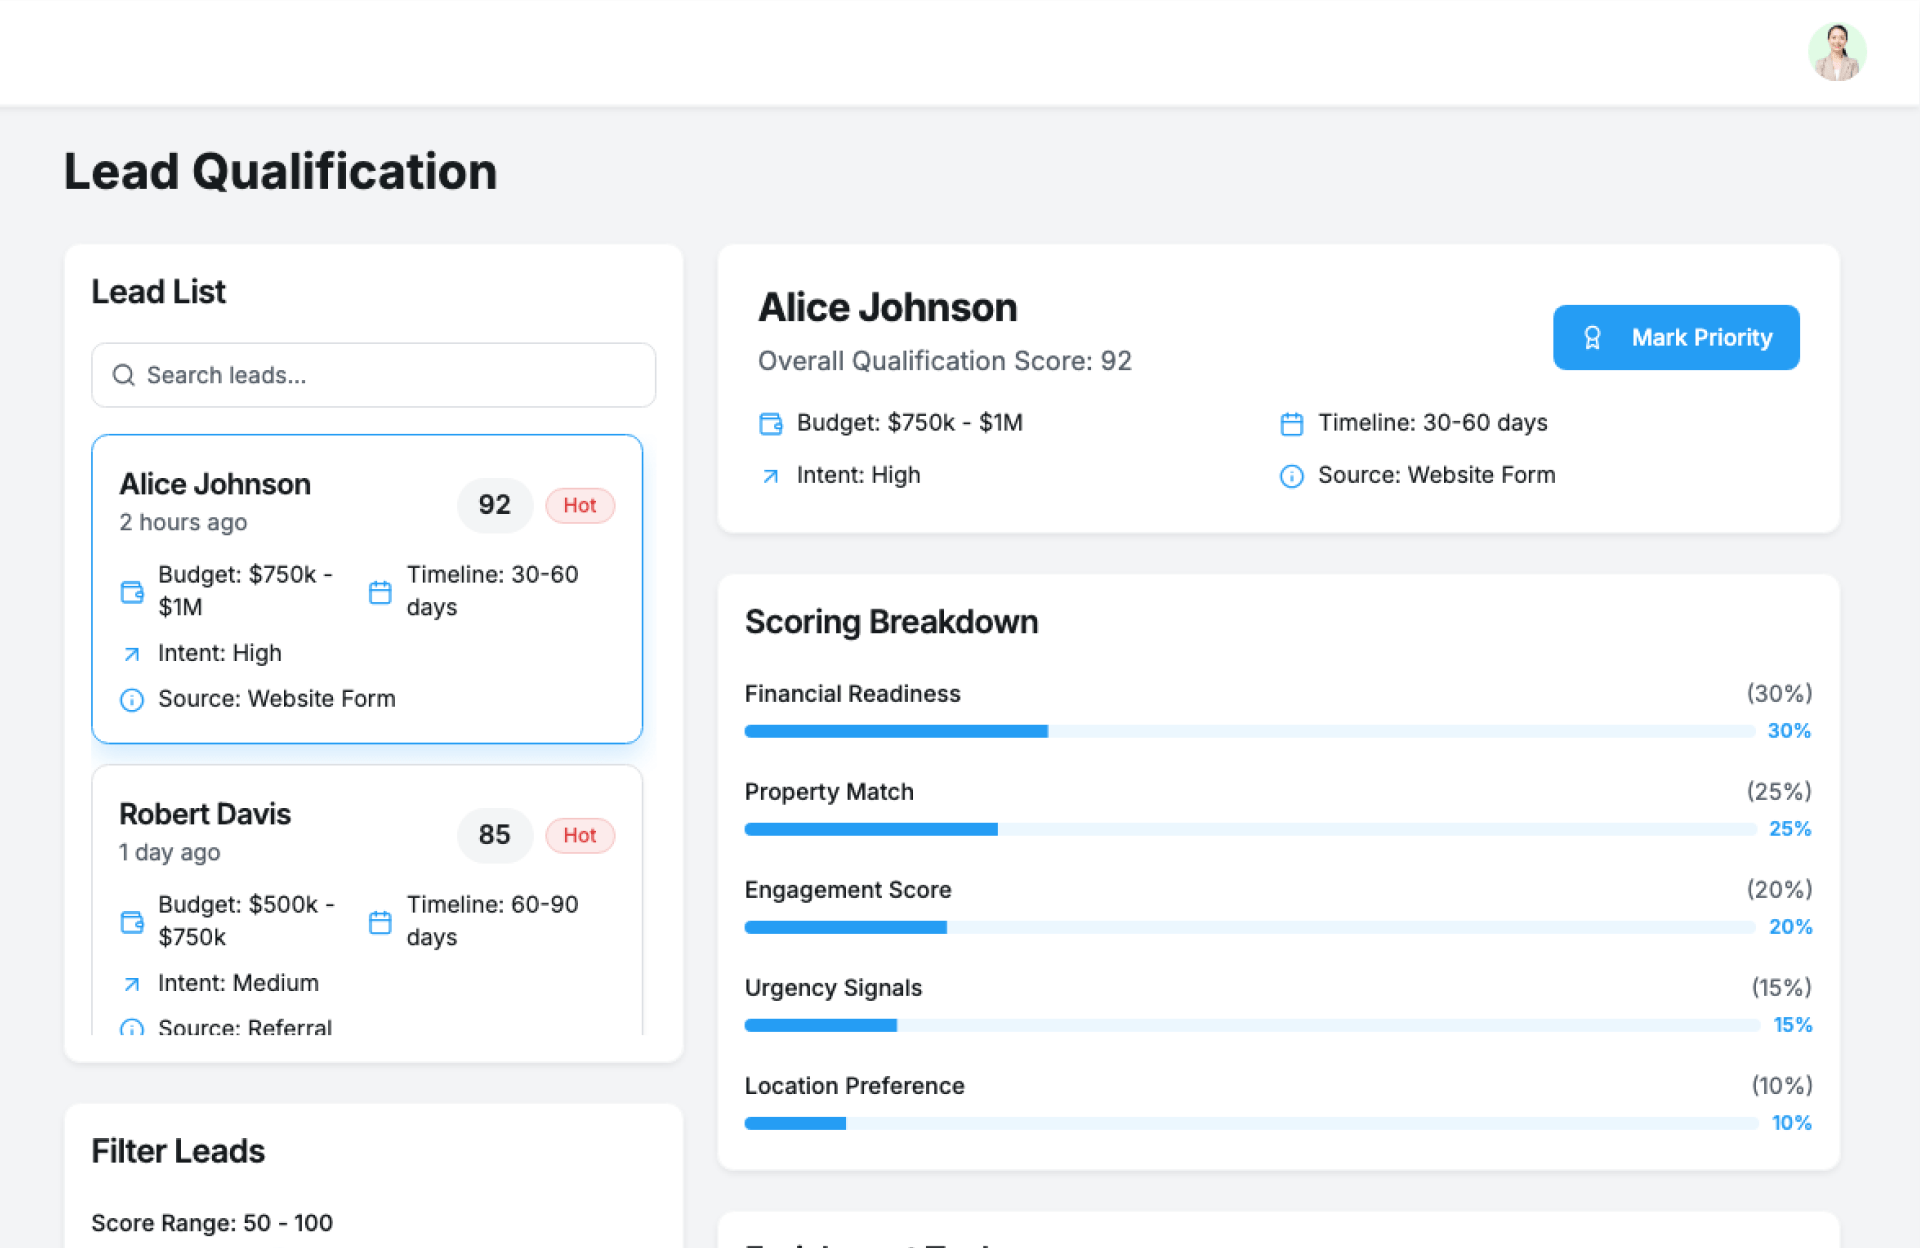The image size is (1920, 1248).
Task: Click the info icon in Alice Johnson list card
Action: click(132, 700)
